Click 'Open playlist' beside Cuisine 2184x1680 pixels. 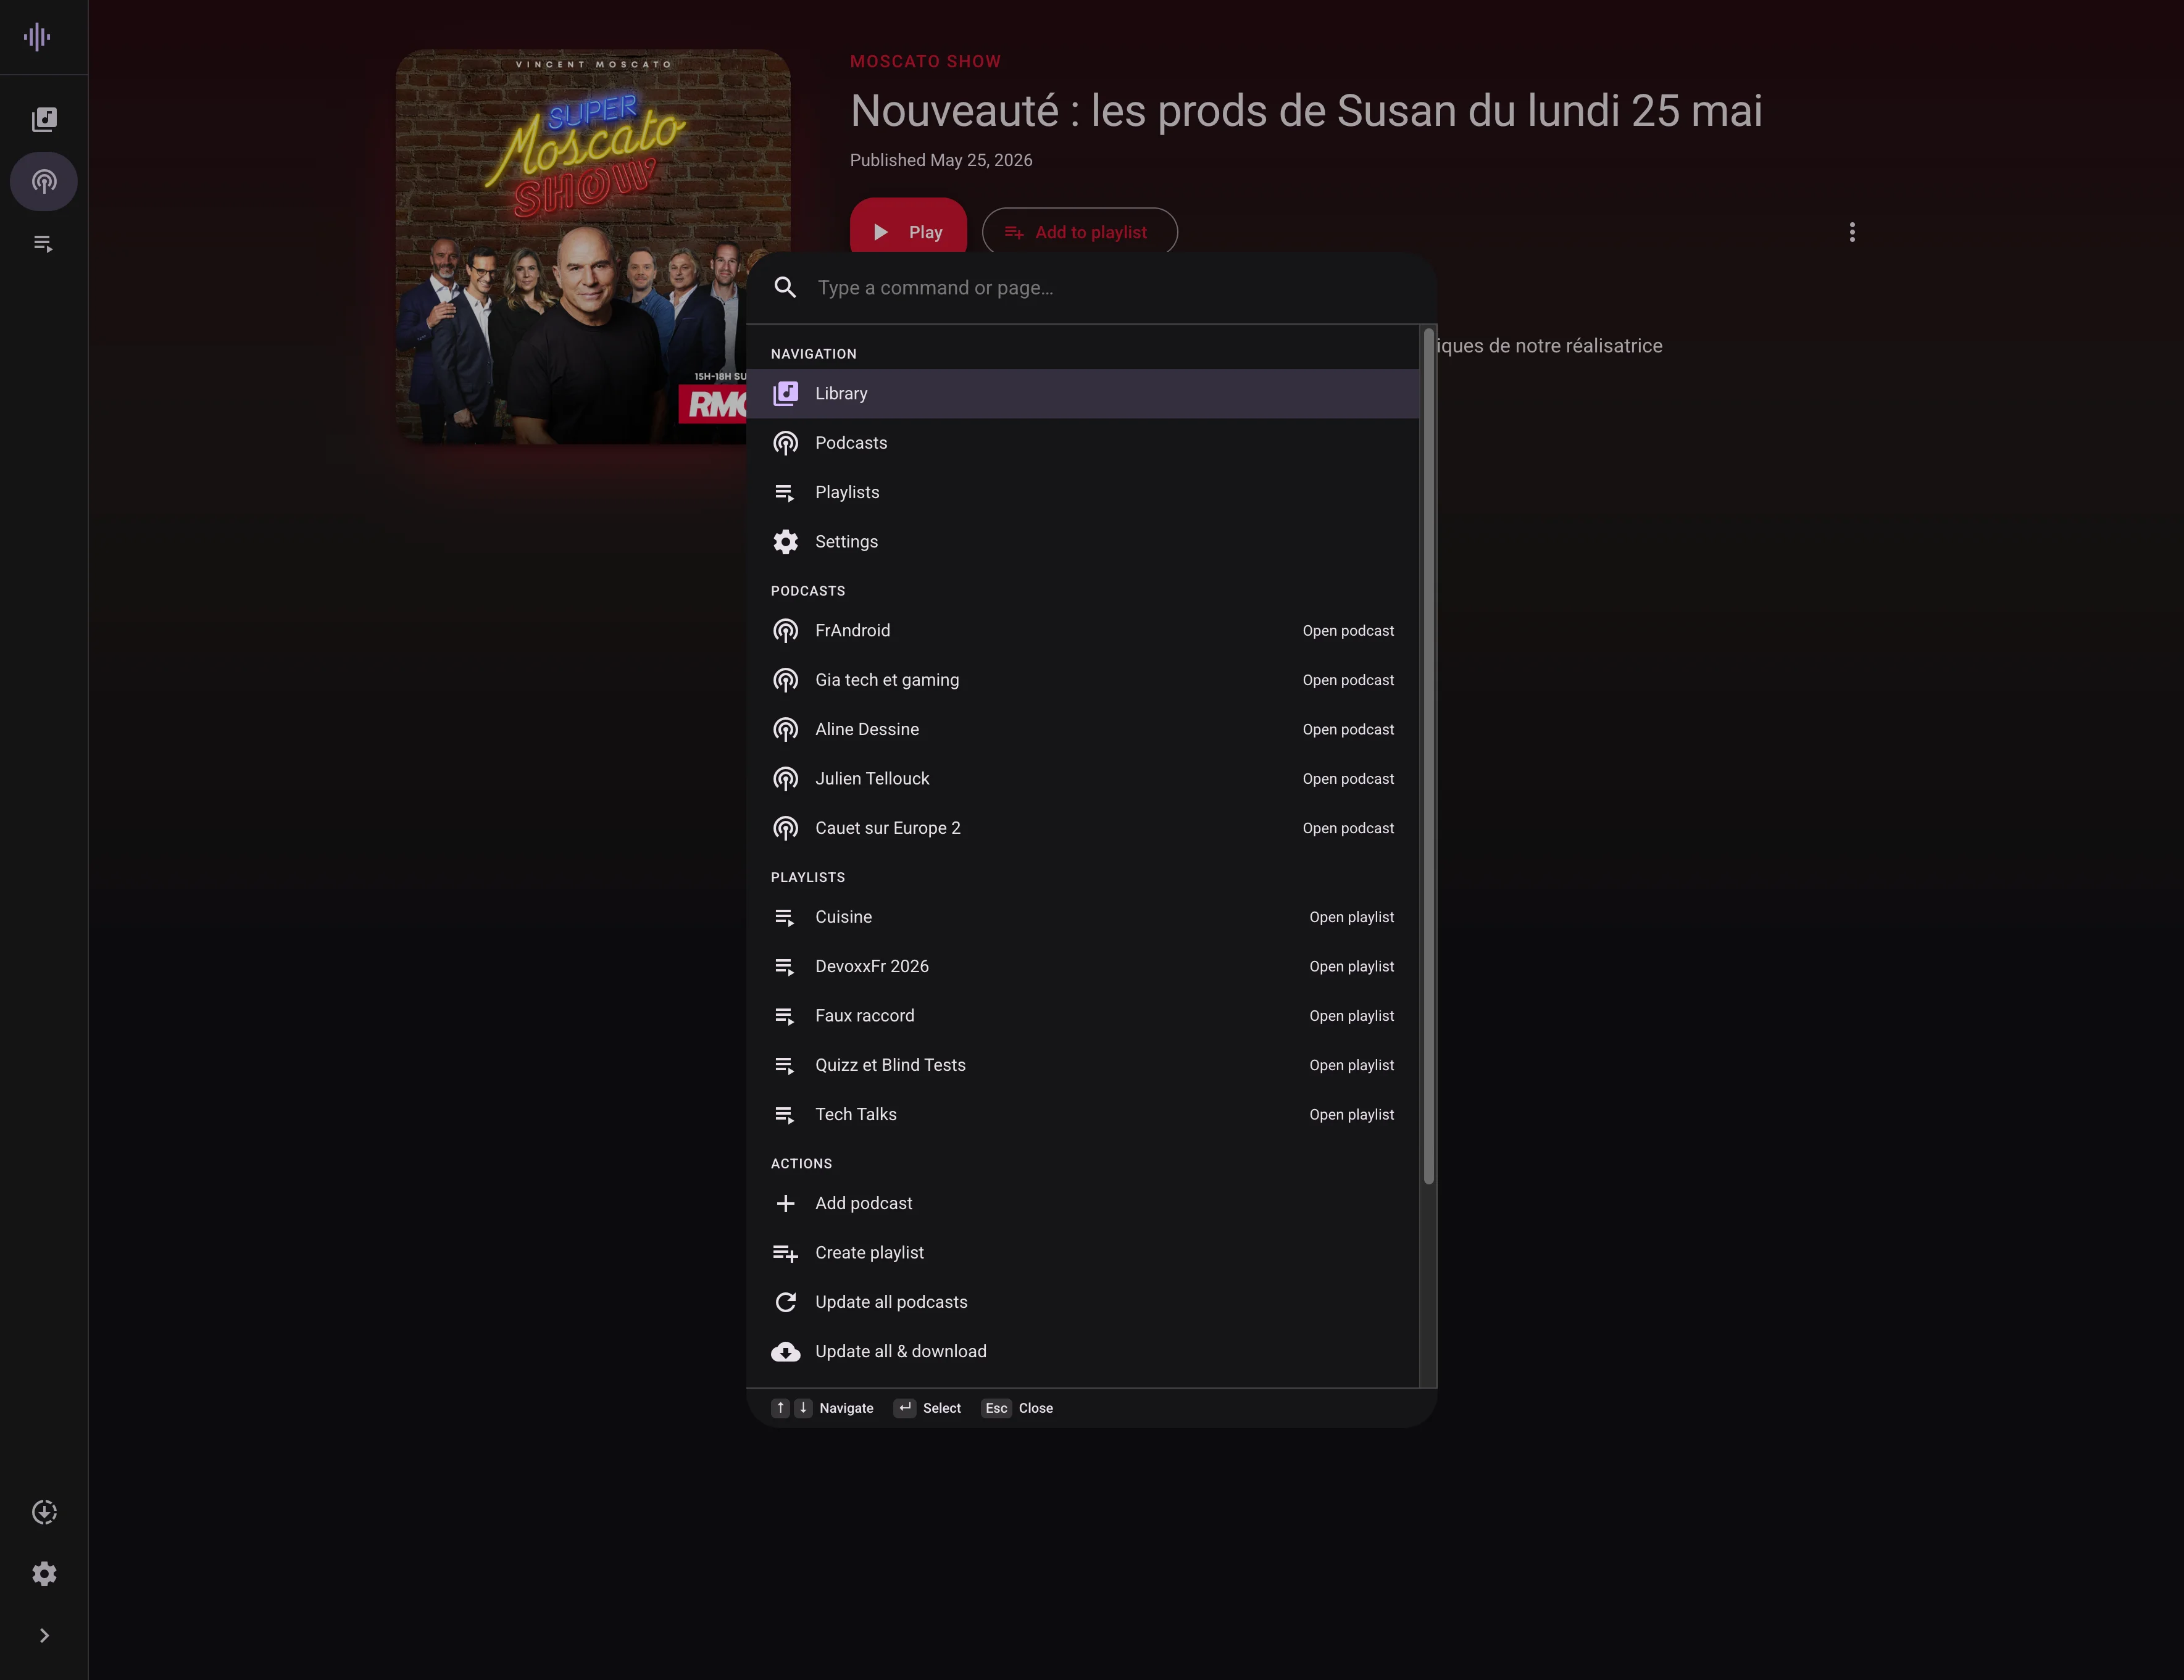pos(1352,917)
